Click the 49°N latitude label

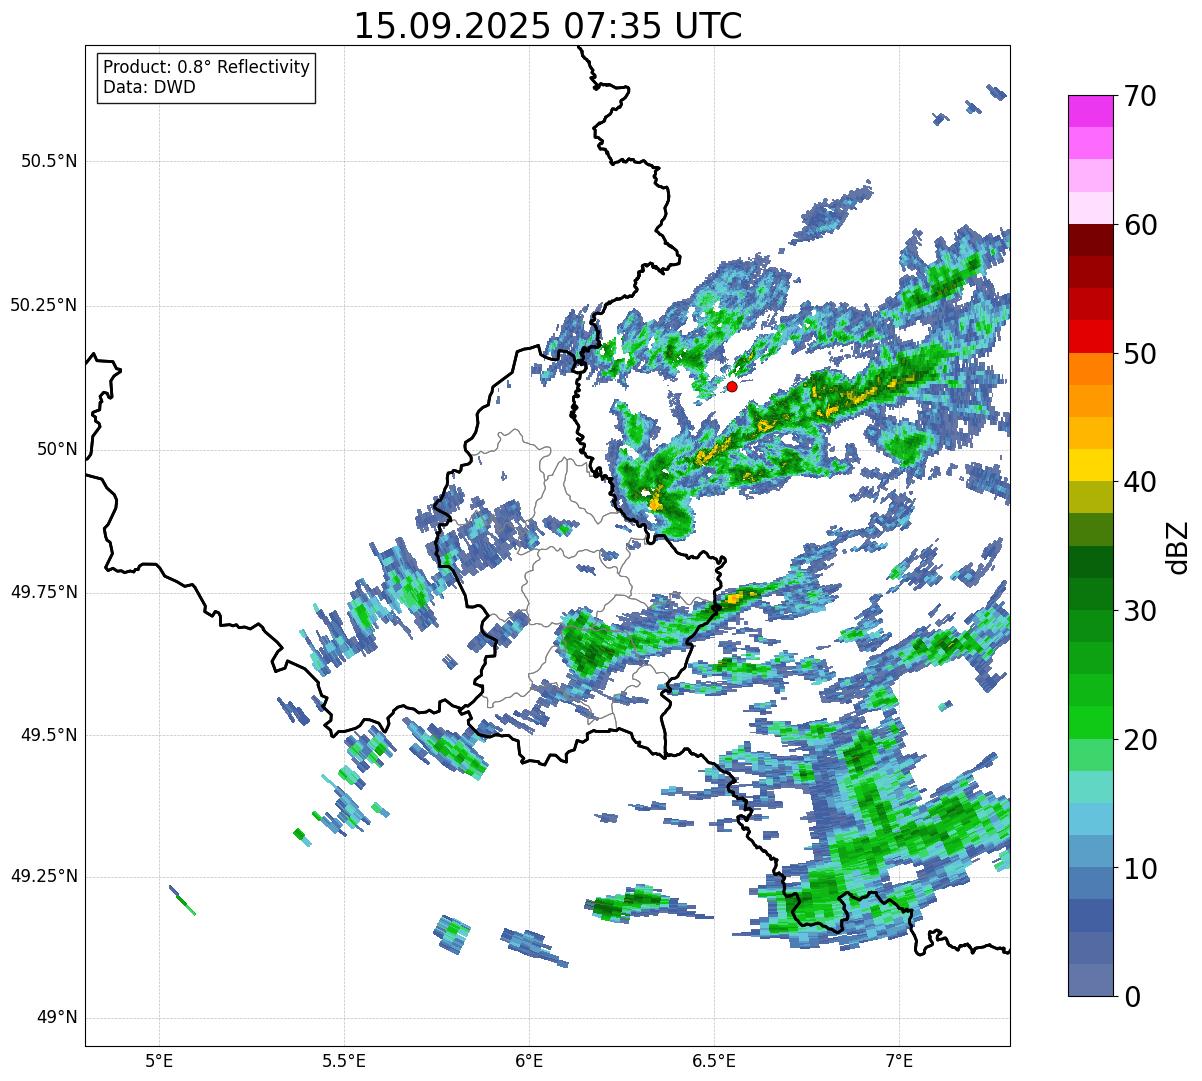pyautogui.click(x=57, y=1018)
